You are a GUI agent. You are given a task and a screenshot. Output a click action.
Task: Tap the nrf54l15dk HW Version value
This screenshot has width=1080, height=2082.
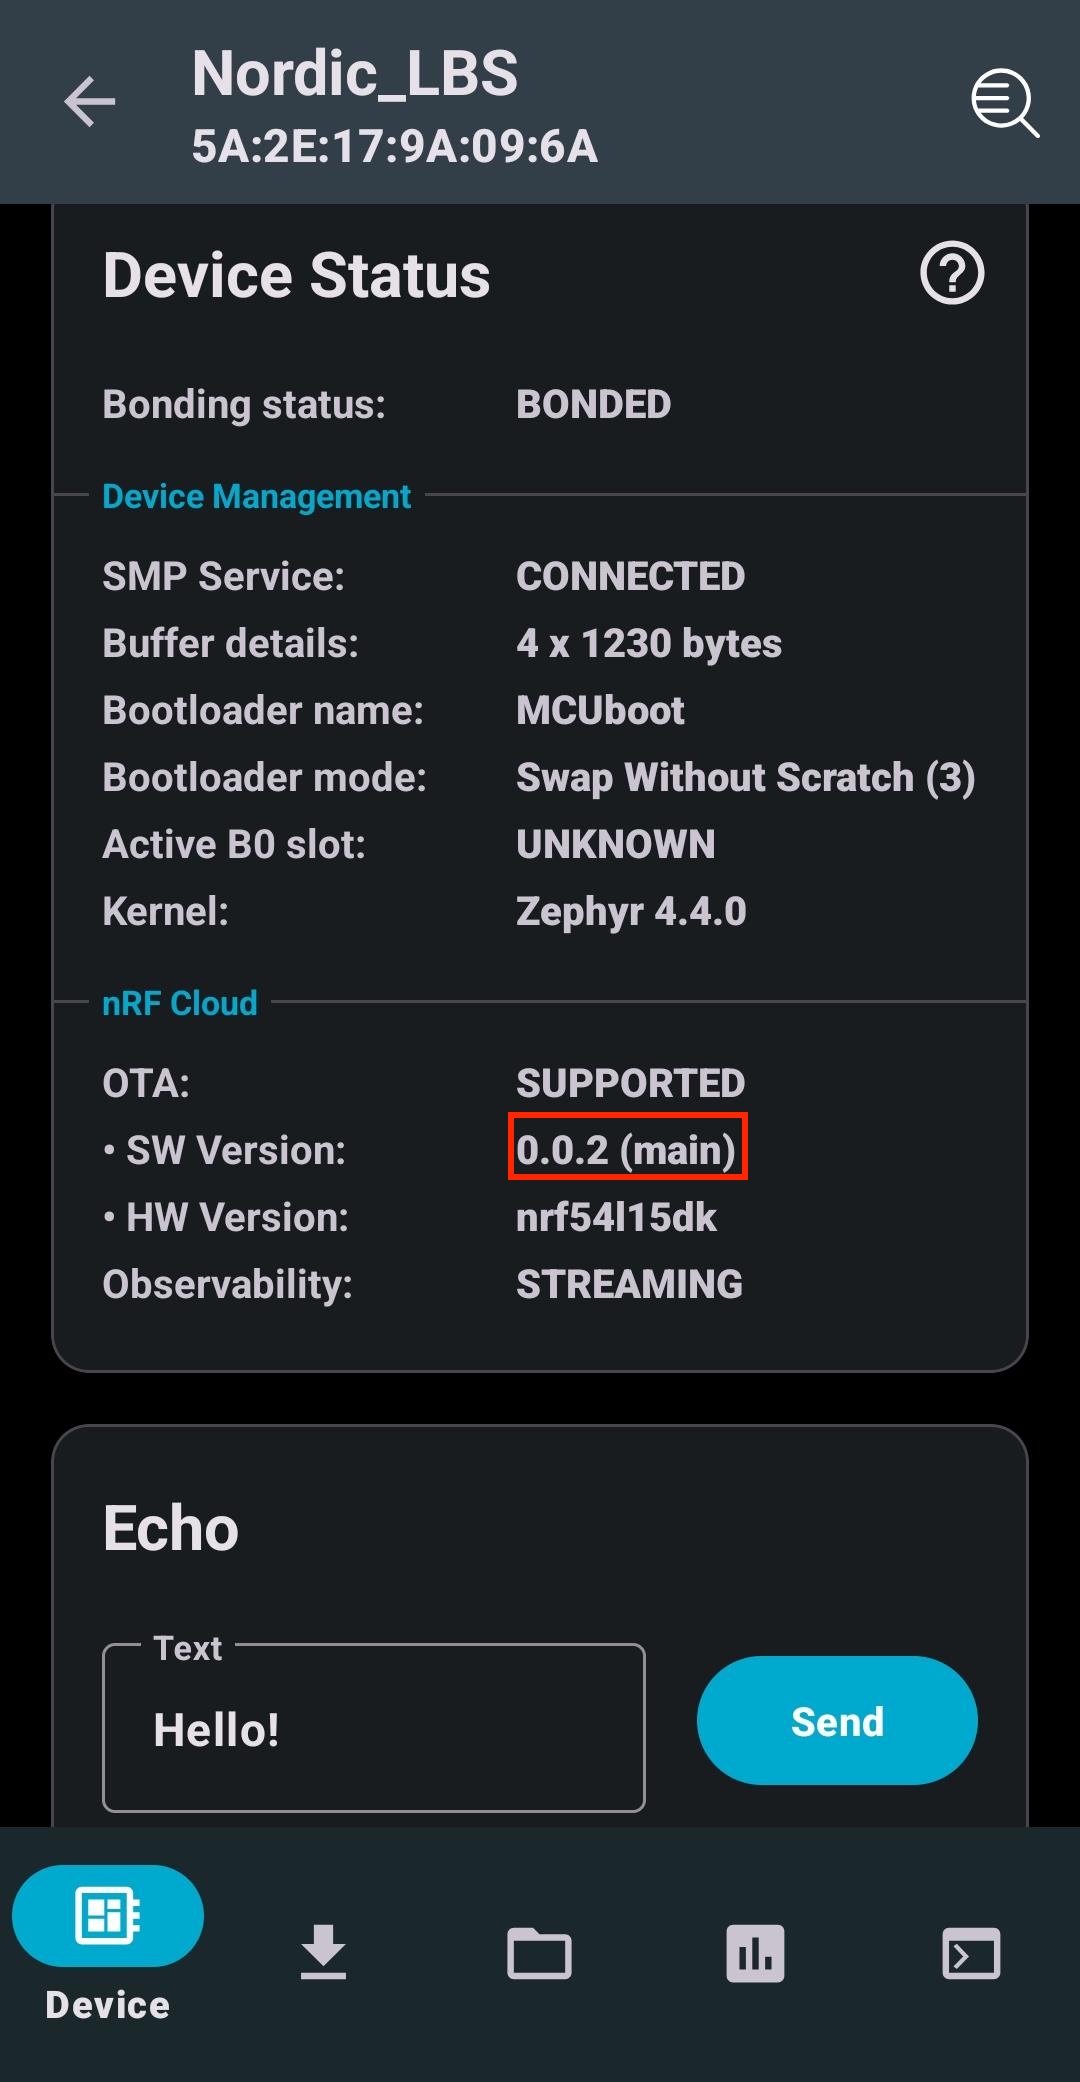[616, 1217]
